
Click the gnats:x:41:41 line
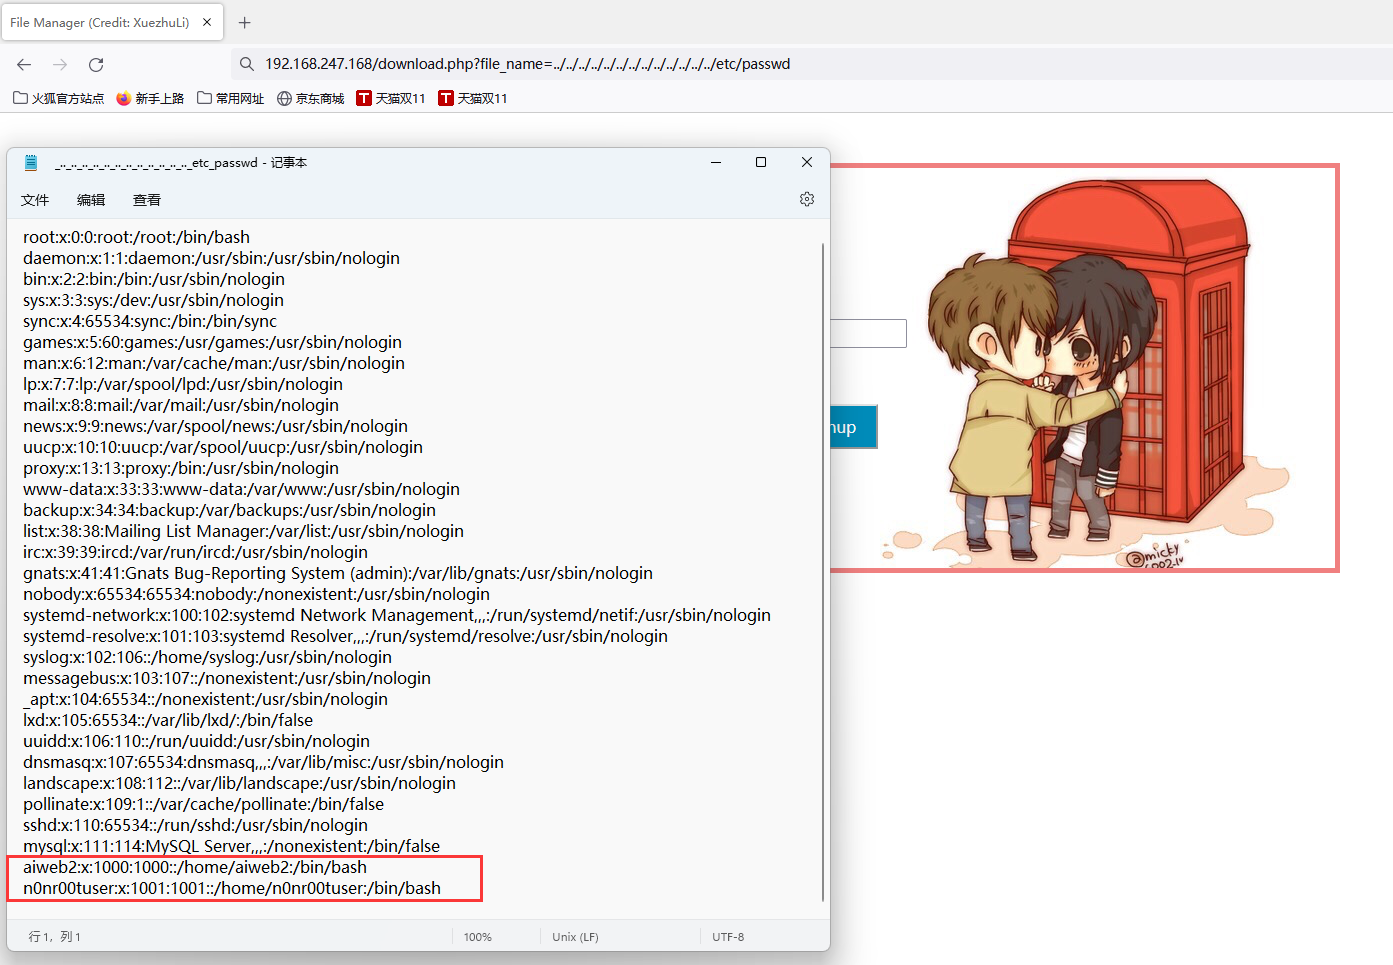pyautogui.click(x=338, y=573)
